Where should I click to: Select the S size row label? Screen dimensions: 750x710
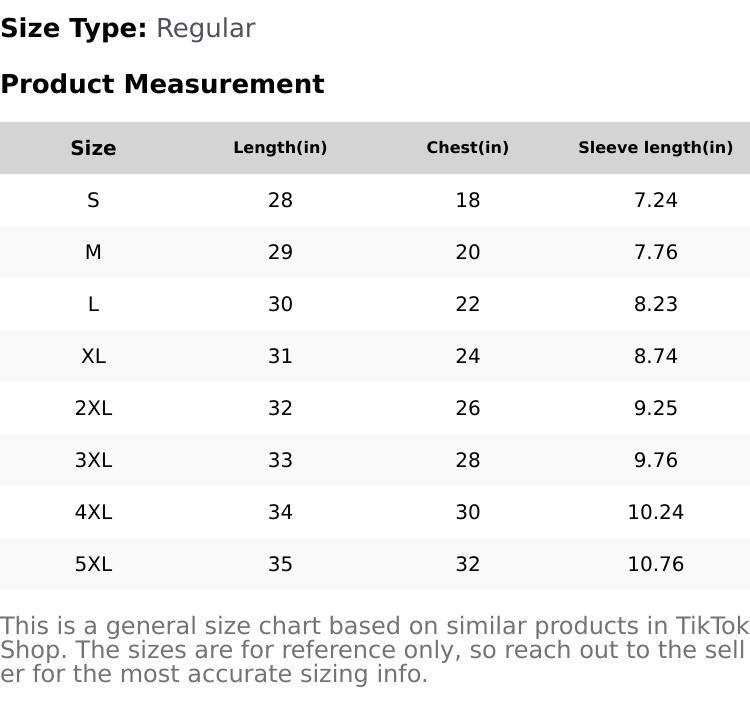point(93,200)
